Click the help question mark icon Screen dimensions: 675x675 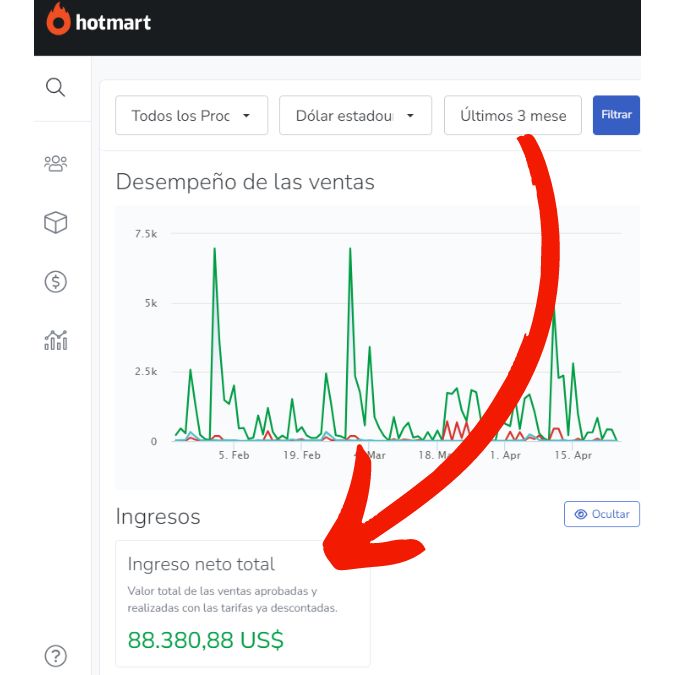click(56, 656)
